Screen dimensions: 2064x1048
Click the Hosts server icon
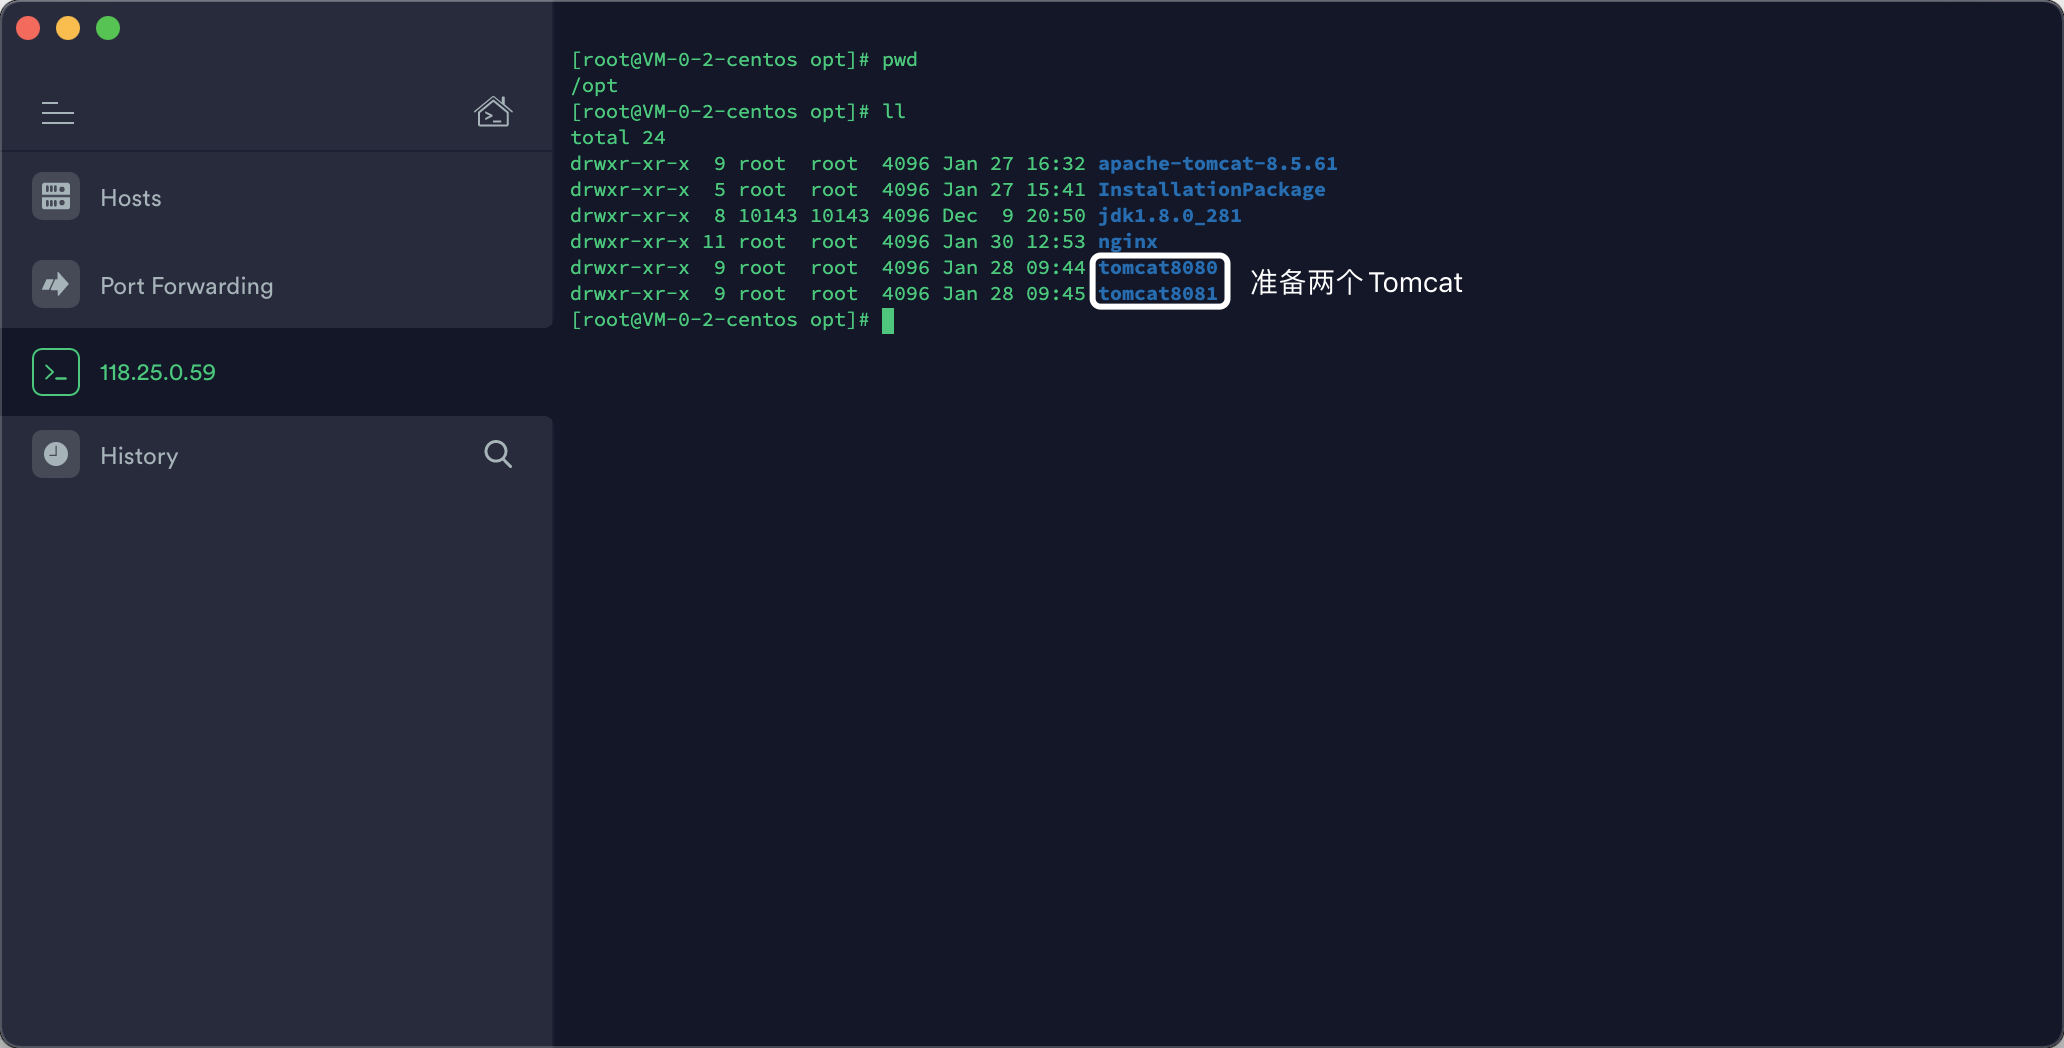click(56, 197)
